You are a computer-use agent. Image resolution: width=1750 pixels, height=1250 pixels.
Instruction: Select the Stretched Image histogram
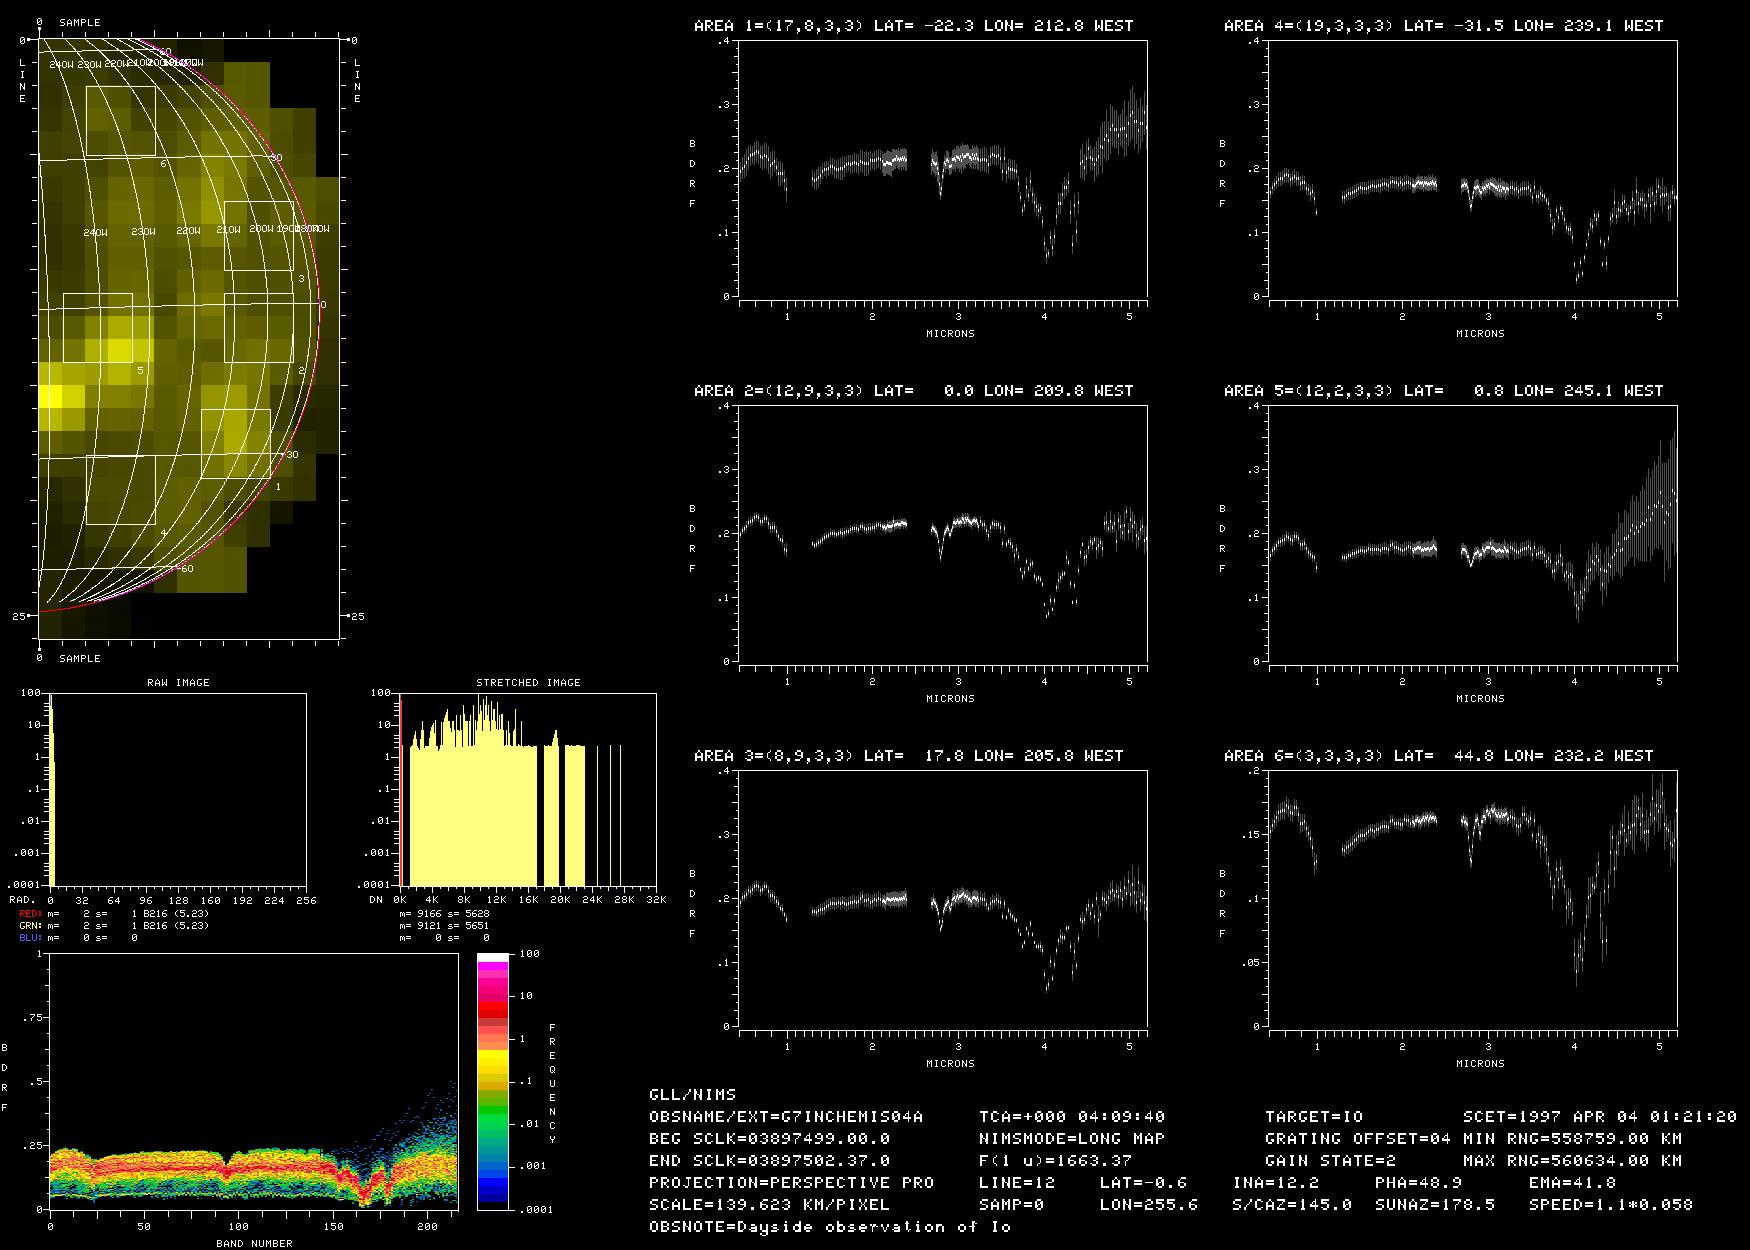pos(528,790)
